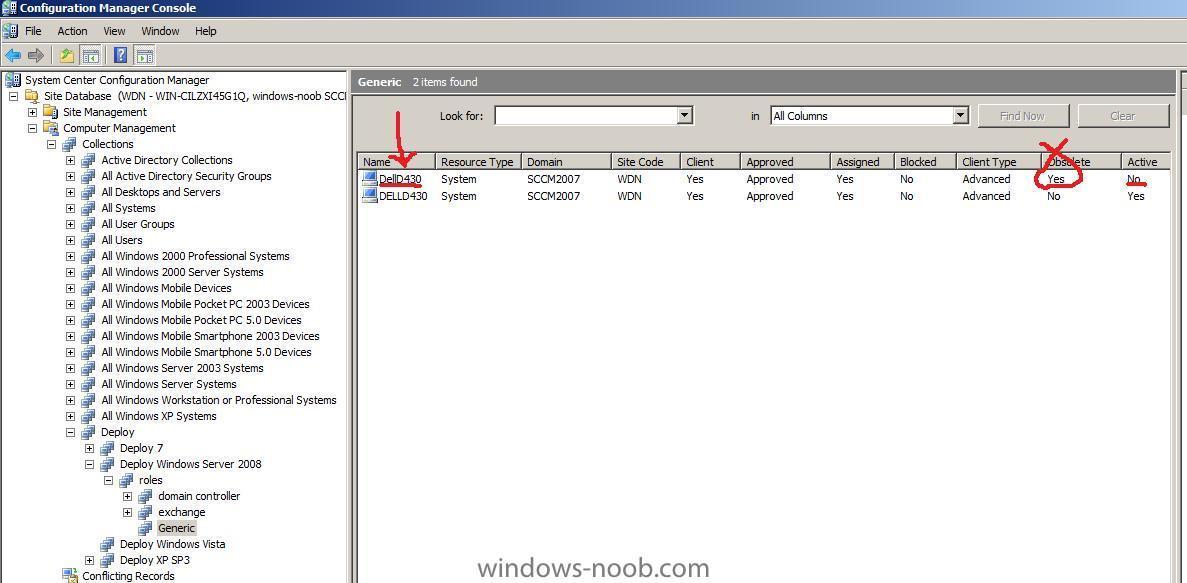Select All Windows Server Systems collection

pos(169,385)
